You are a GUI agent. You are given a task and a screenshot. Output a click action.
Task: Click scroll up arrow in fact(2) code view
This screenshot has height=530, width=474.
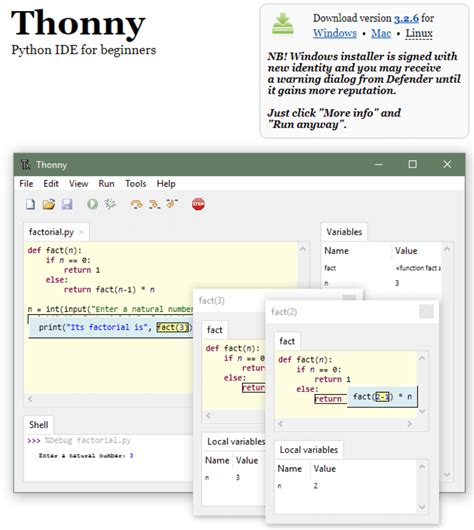pos(422,358)
